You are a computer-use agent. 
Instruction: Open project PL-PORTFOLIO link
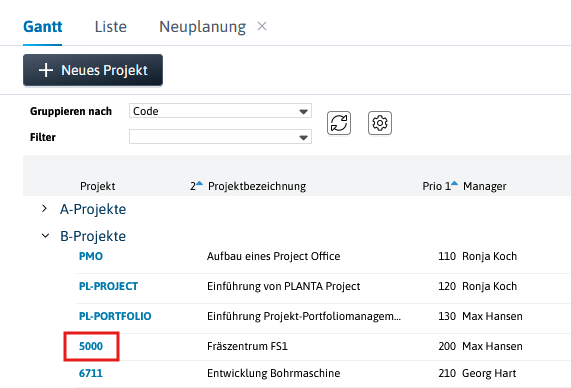115,316
